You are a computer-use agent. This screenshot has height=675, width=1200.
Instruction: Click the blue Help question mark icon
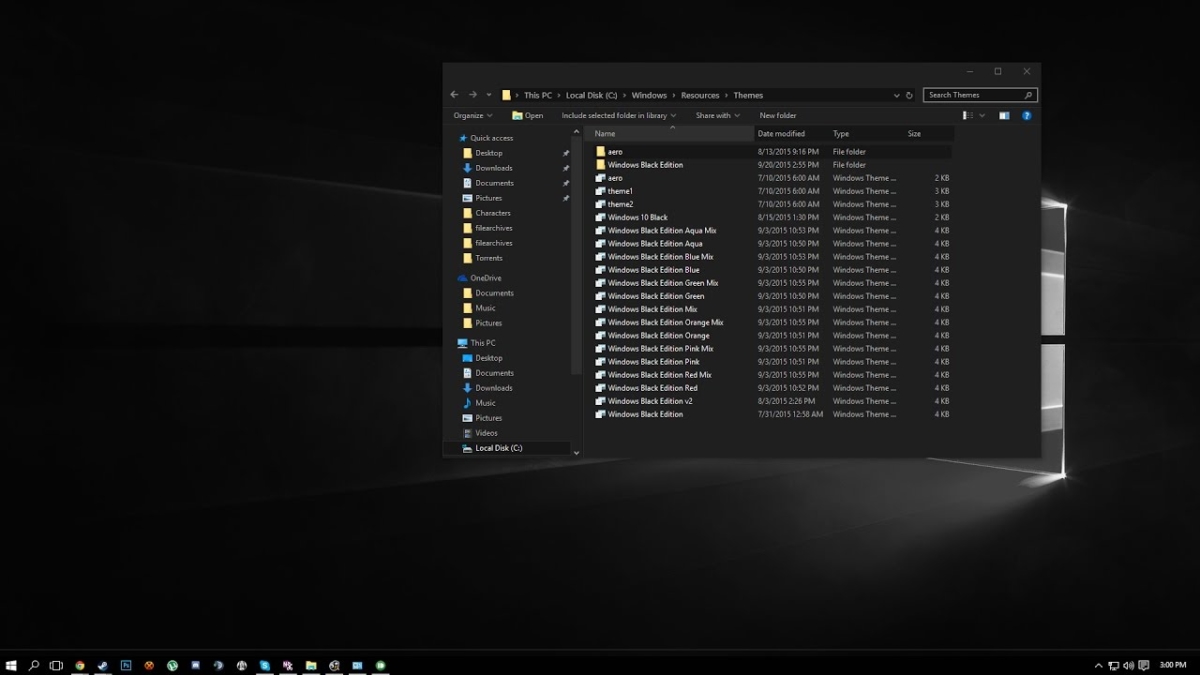(1026, 115)
